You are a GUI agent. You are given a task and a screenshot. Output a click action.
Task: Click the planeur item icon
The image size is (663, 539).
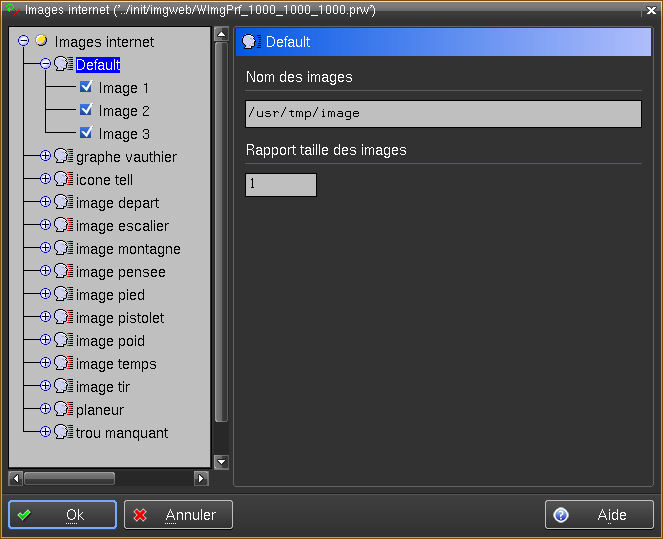[x=64, y=410]
